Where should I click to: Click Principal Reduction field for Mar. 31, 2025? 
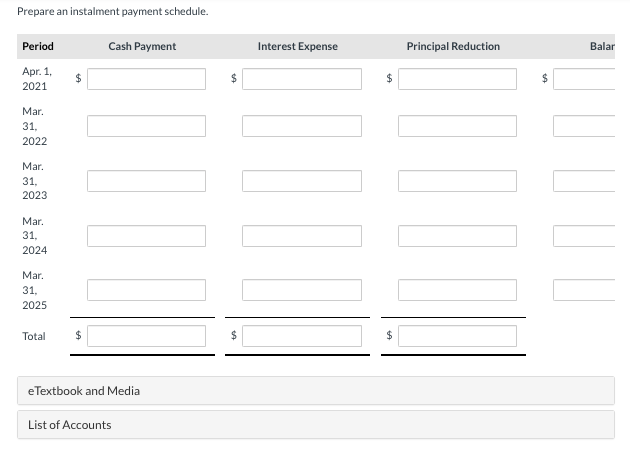coord(457,290)
